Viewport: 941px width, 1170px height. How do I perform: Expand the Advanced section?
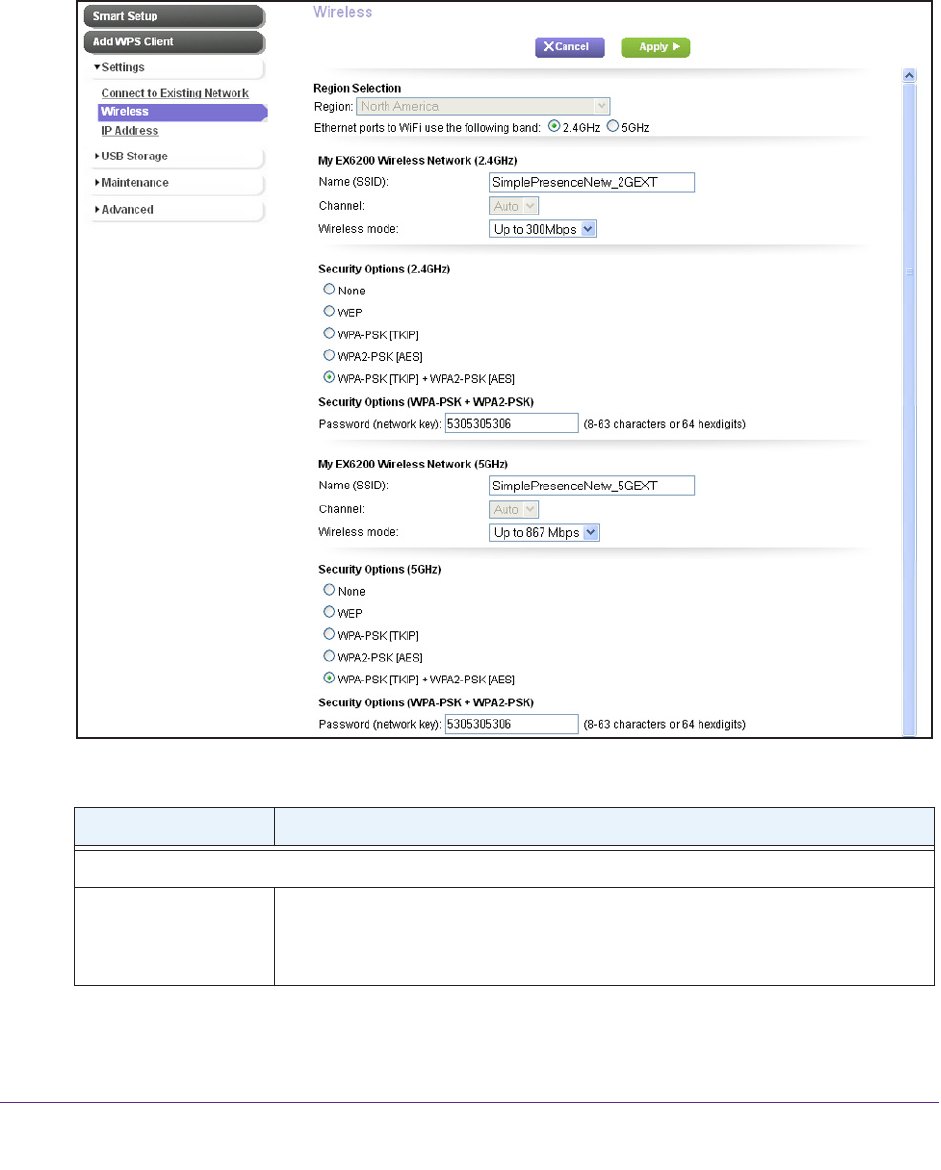[178, 210]
